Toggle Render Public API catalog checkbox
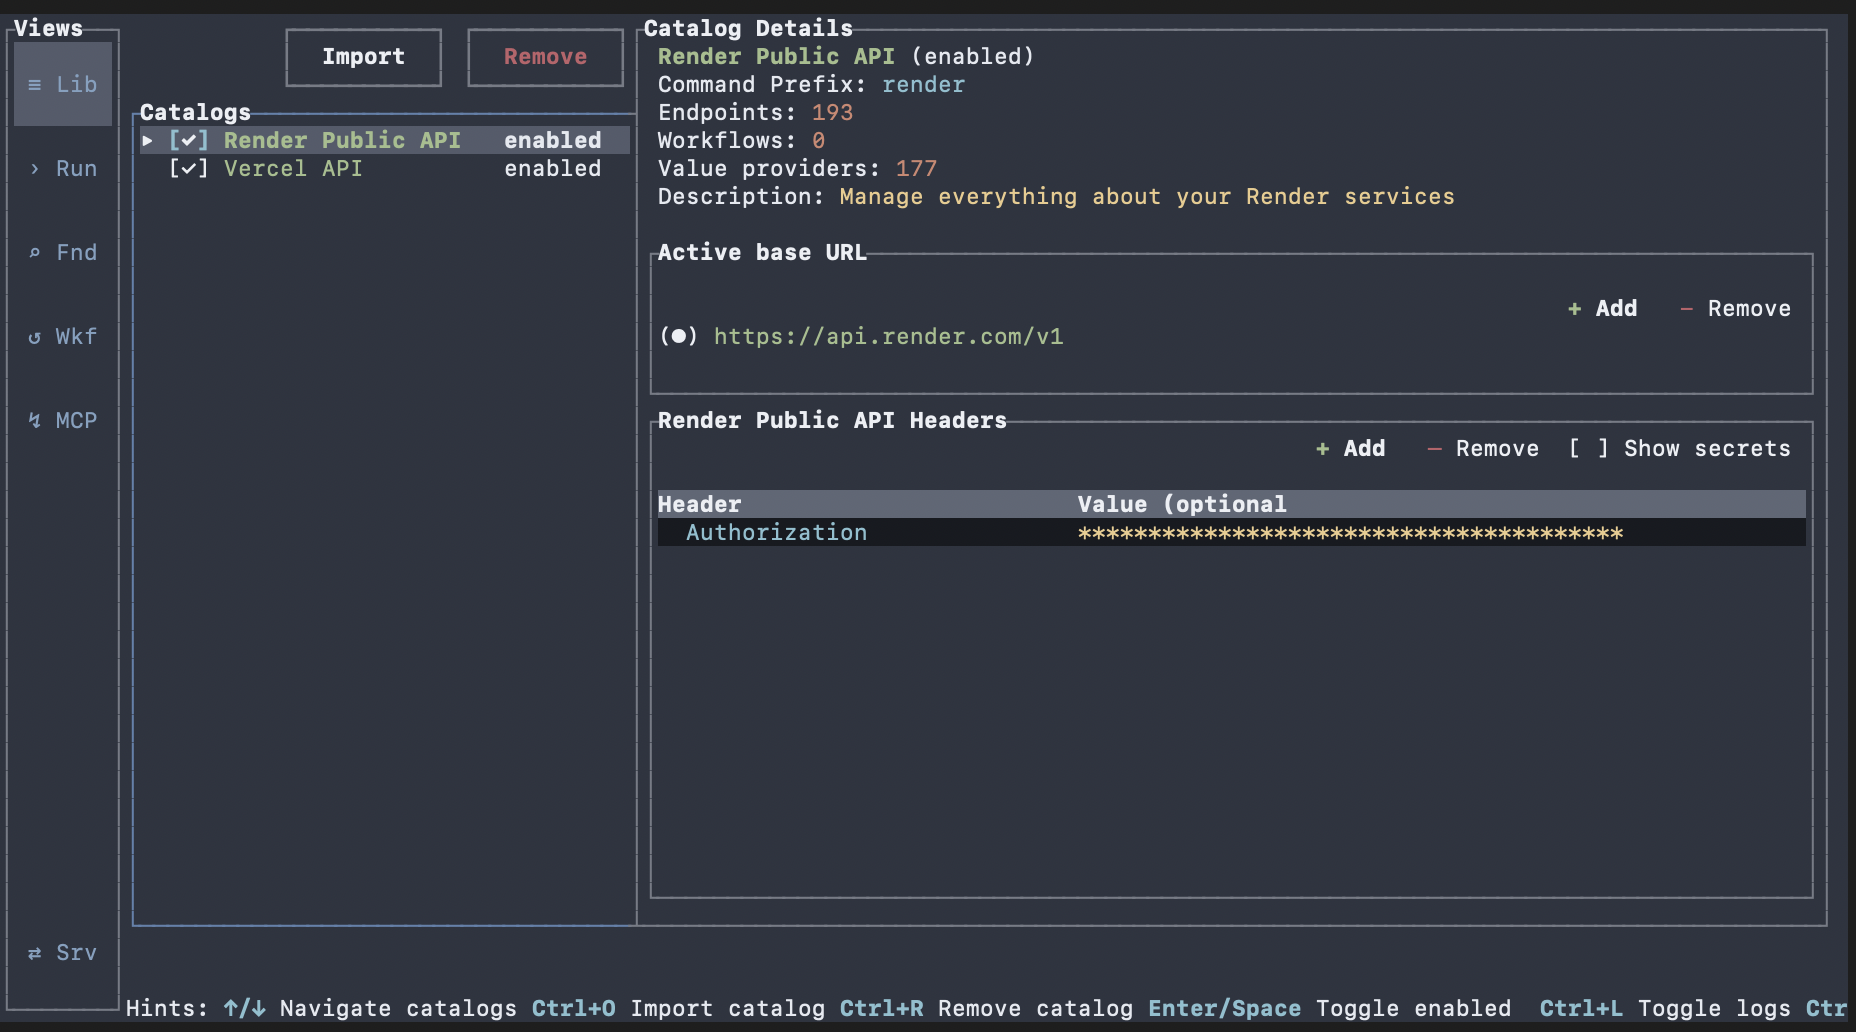The width and height of the screenshot is (1856, 1032). (x=188, y=141)
